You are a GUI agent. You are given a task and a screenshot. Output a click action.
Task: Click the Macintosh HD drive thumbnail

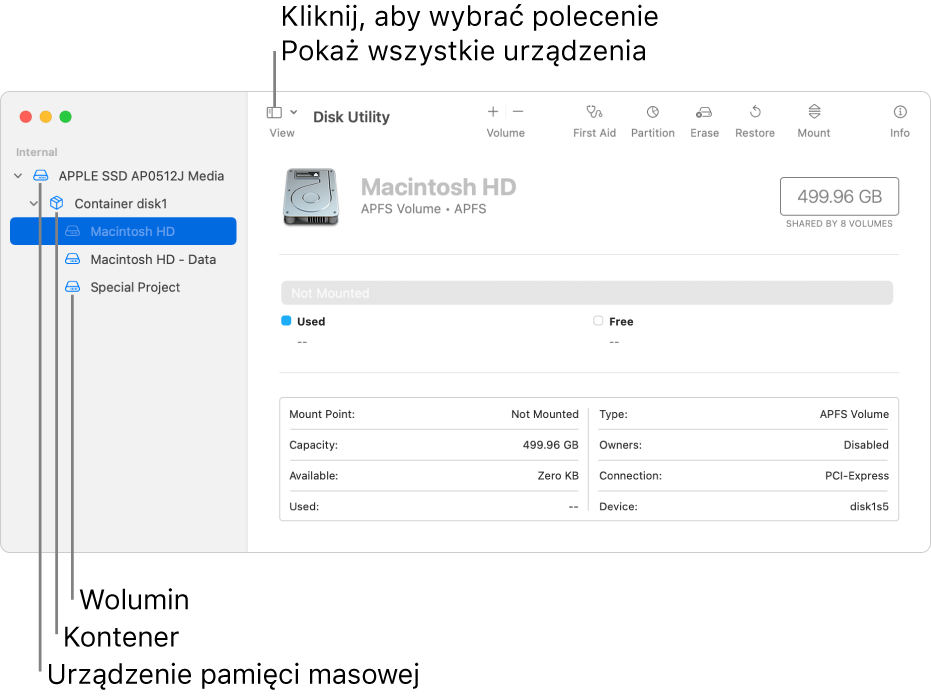pyautogui.click(x=310, y=196)
